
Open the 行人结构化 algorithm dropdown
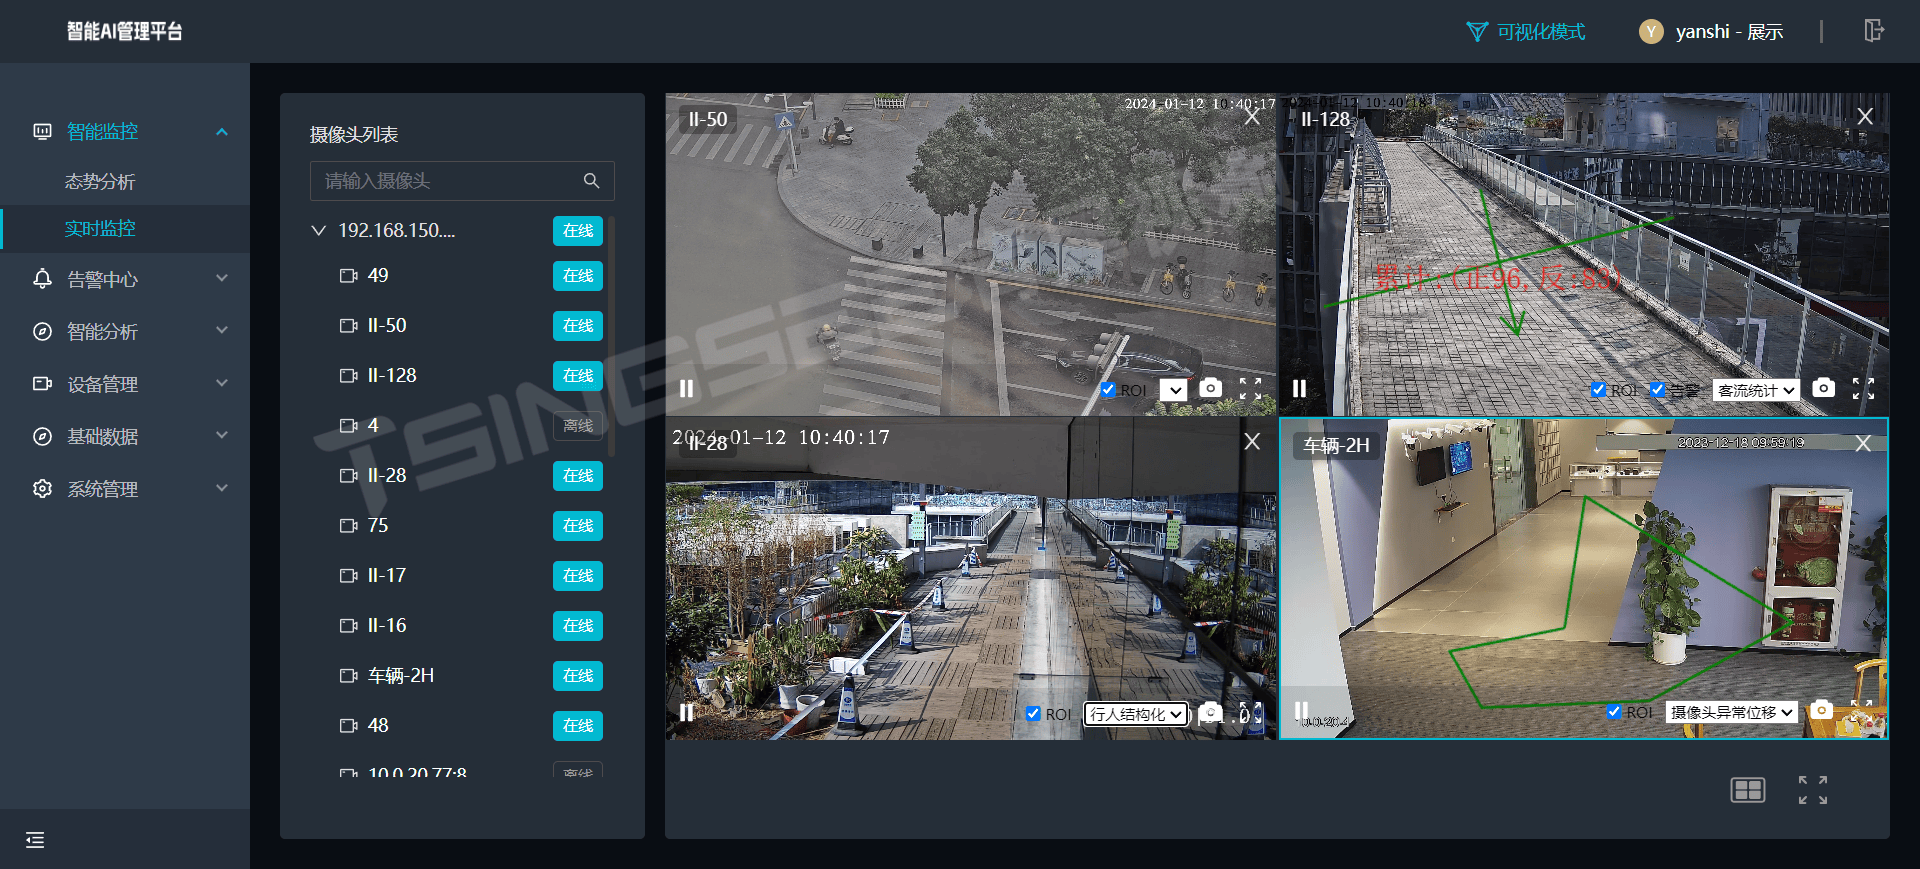point(1136,714)
